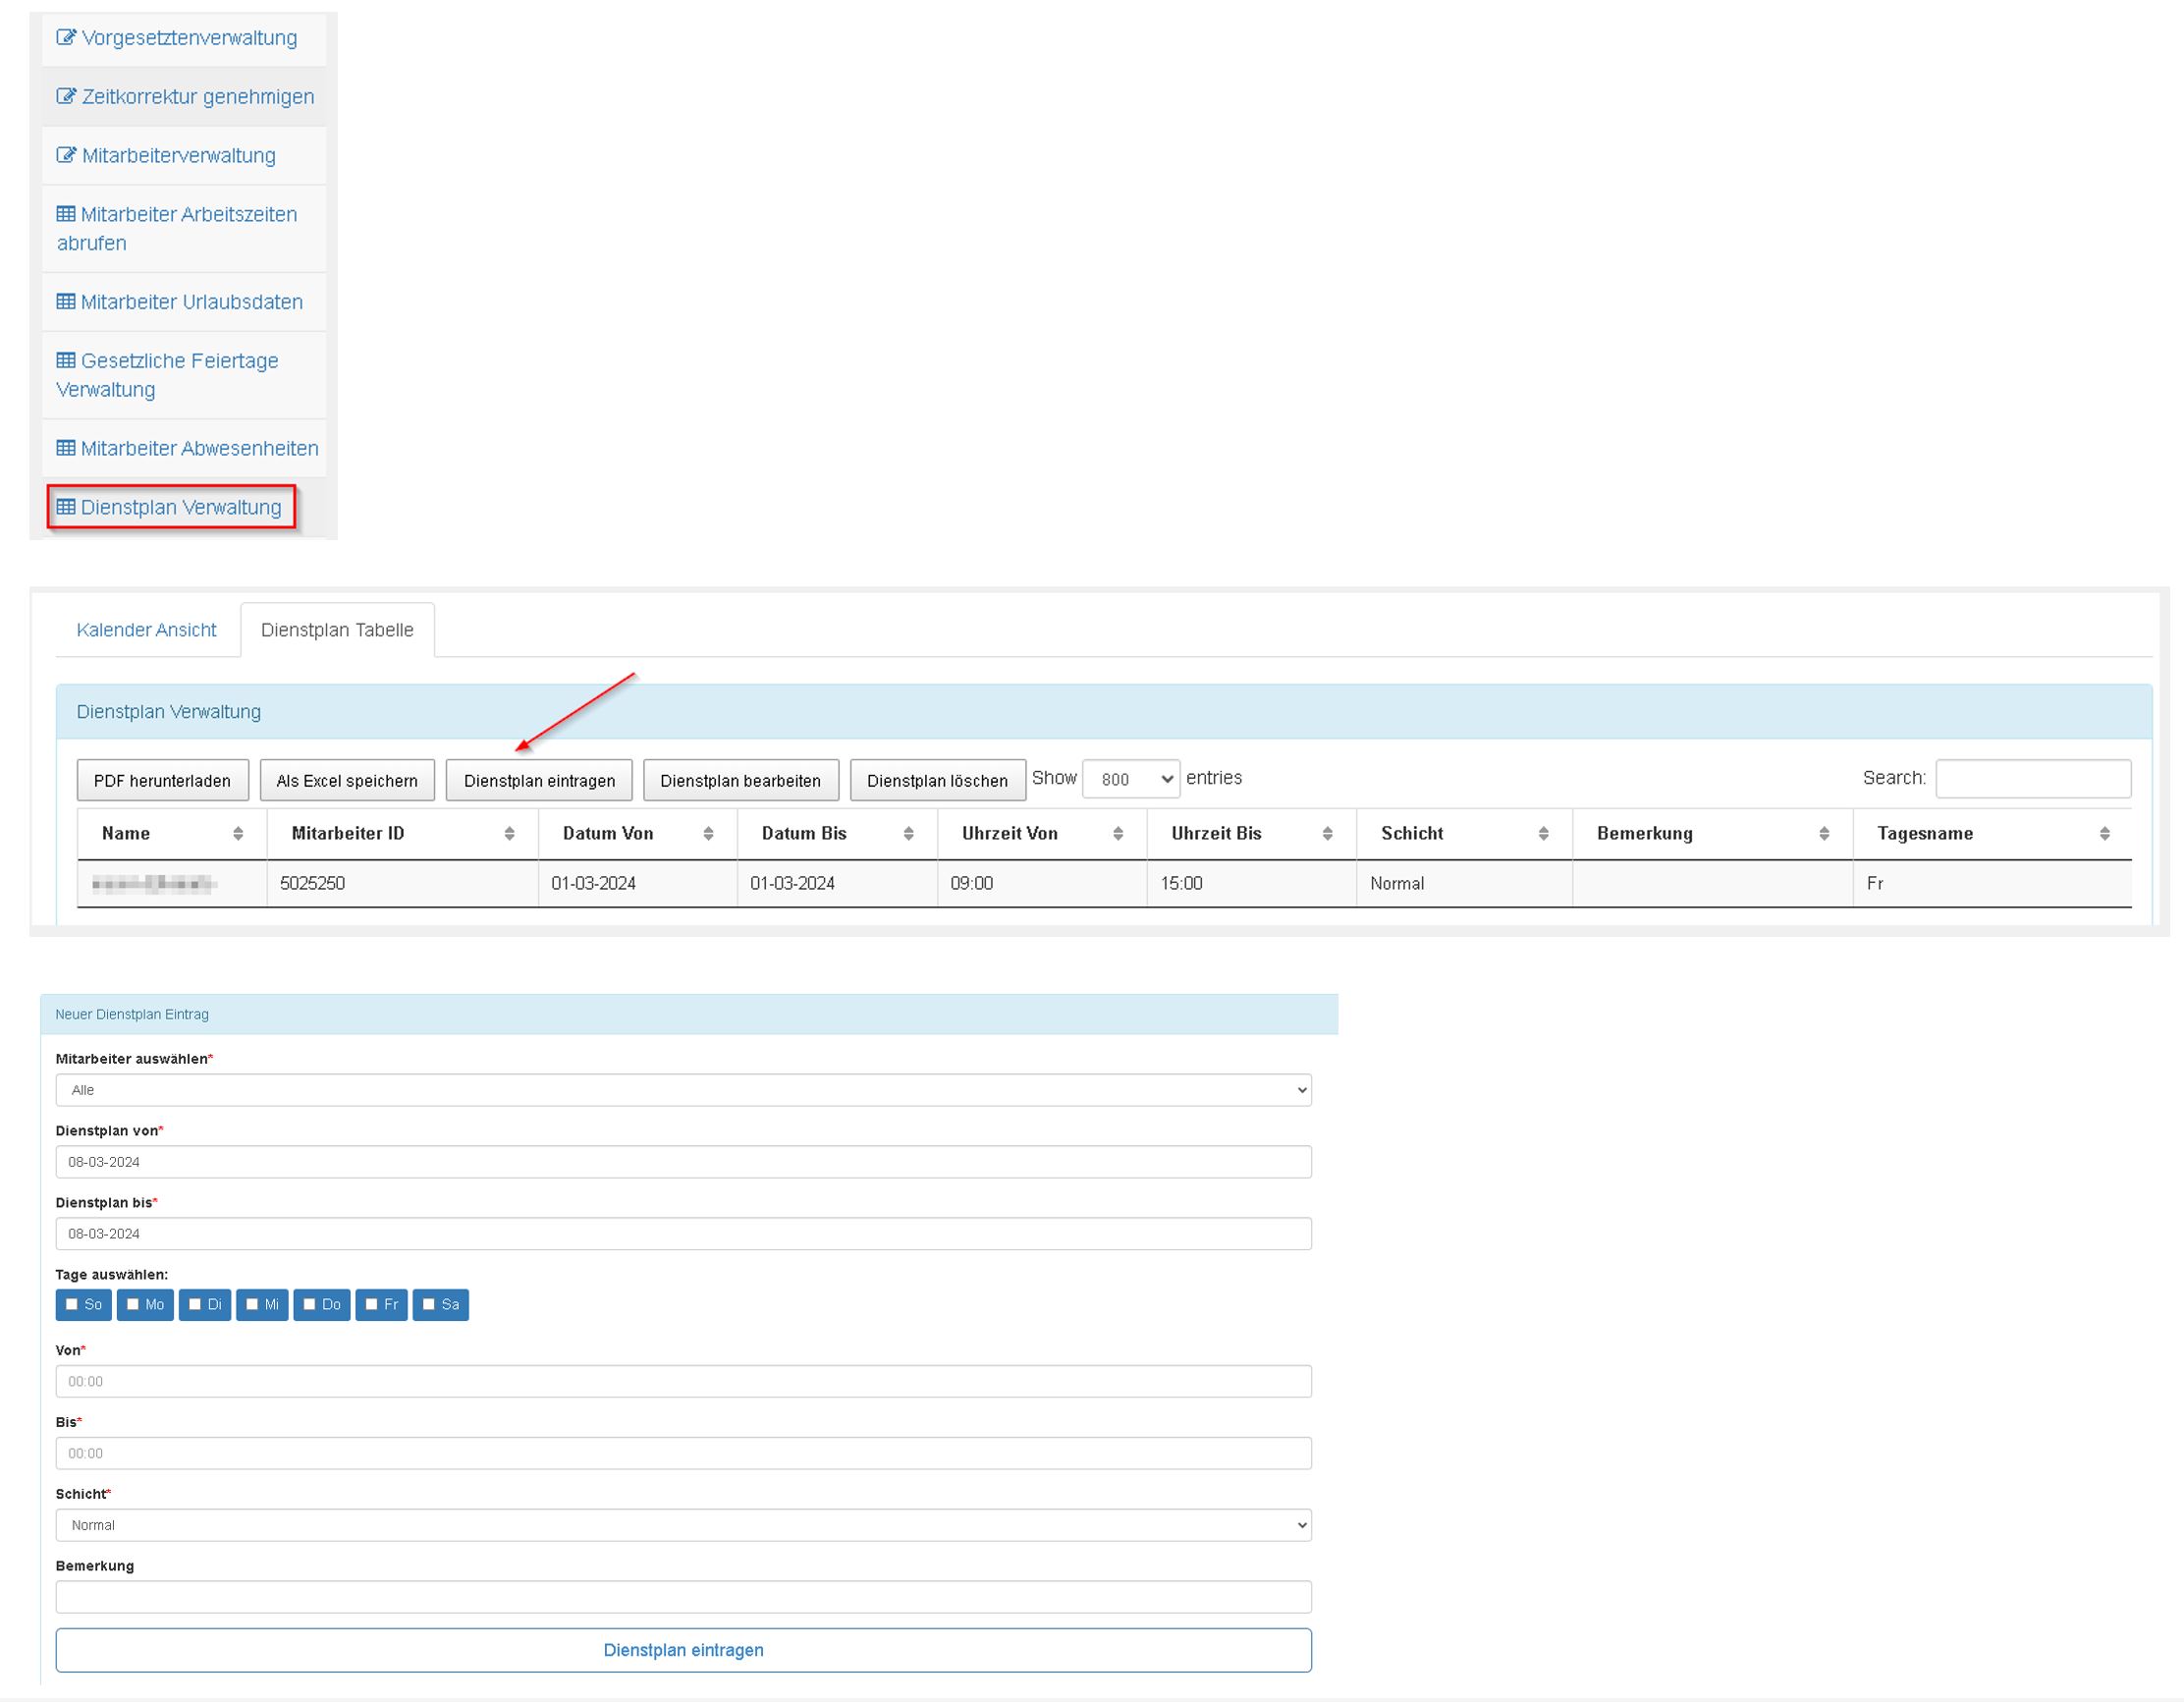Open the Mitarbeiter auswählen dropdown

coord(683,1090)
